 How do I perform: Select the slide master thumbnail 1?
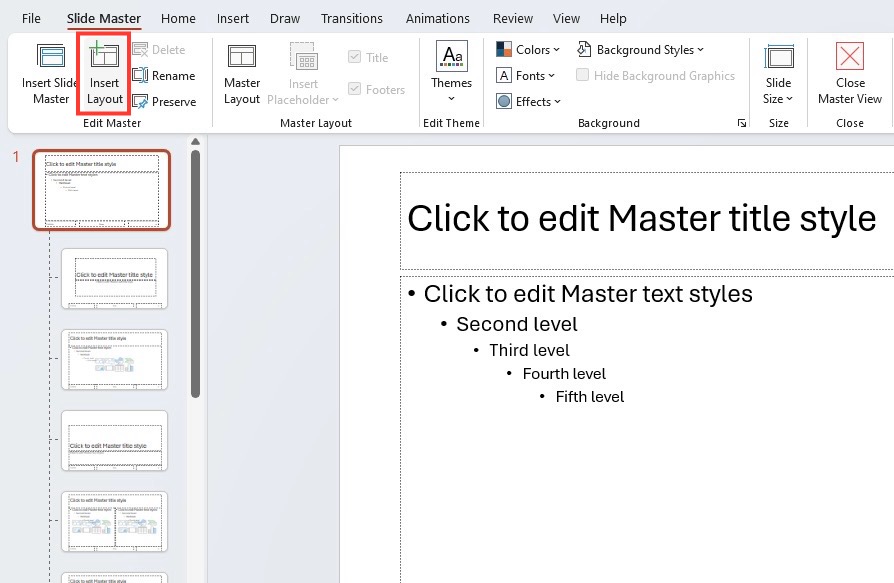point(101,190)
